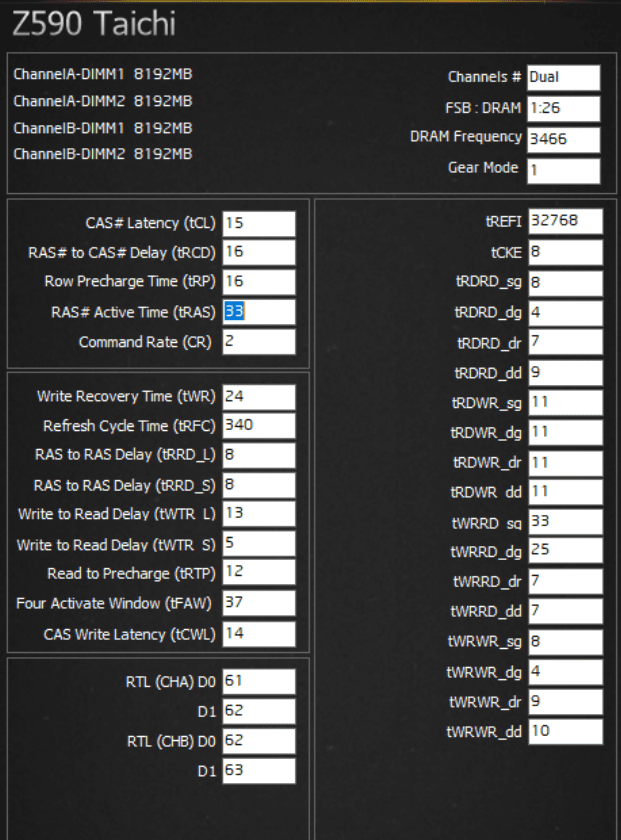This screenshot has height=840, width=621.
Task: Select the RTL (CHB) D0 field
Action: pos(259,741)
